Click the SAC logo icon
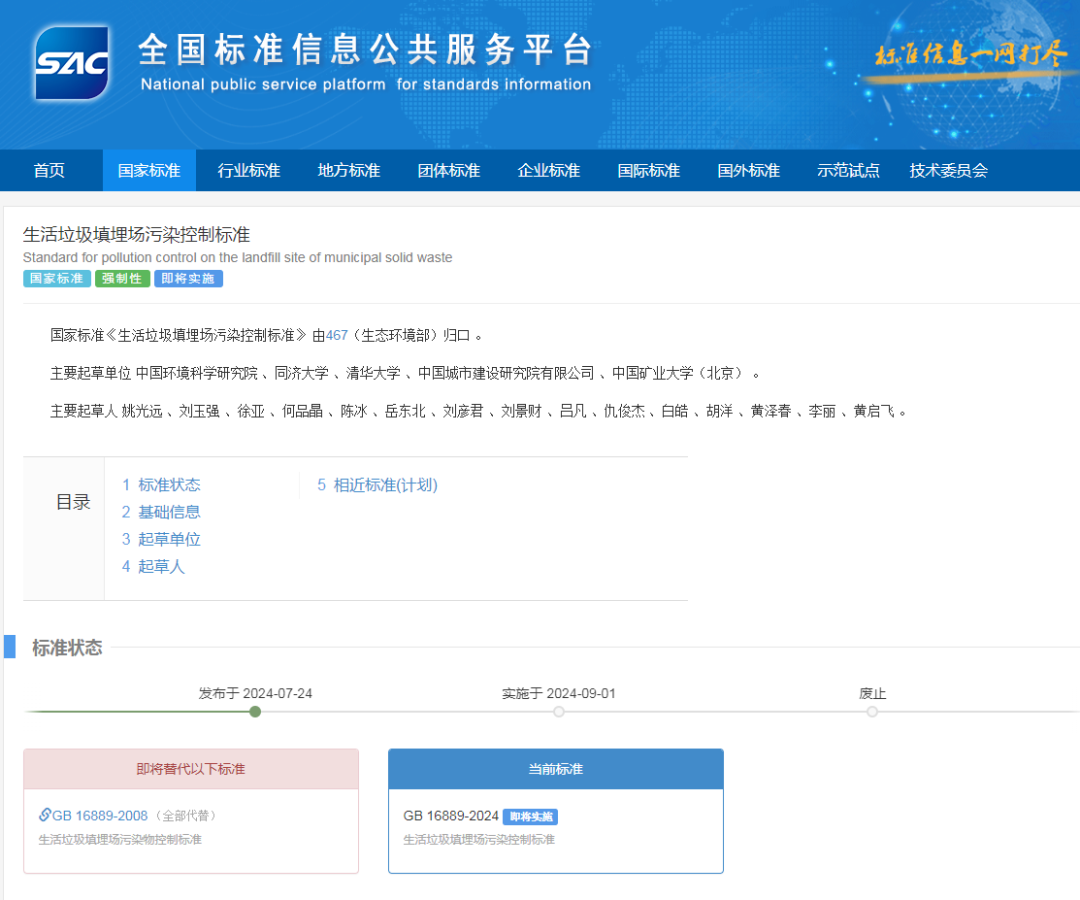 71,63
